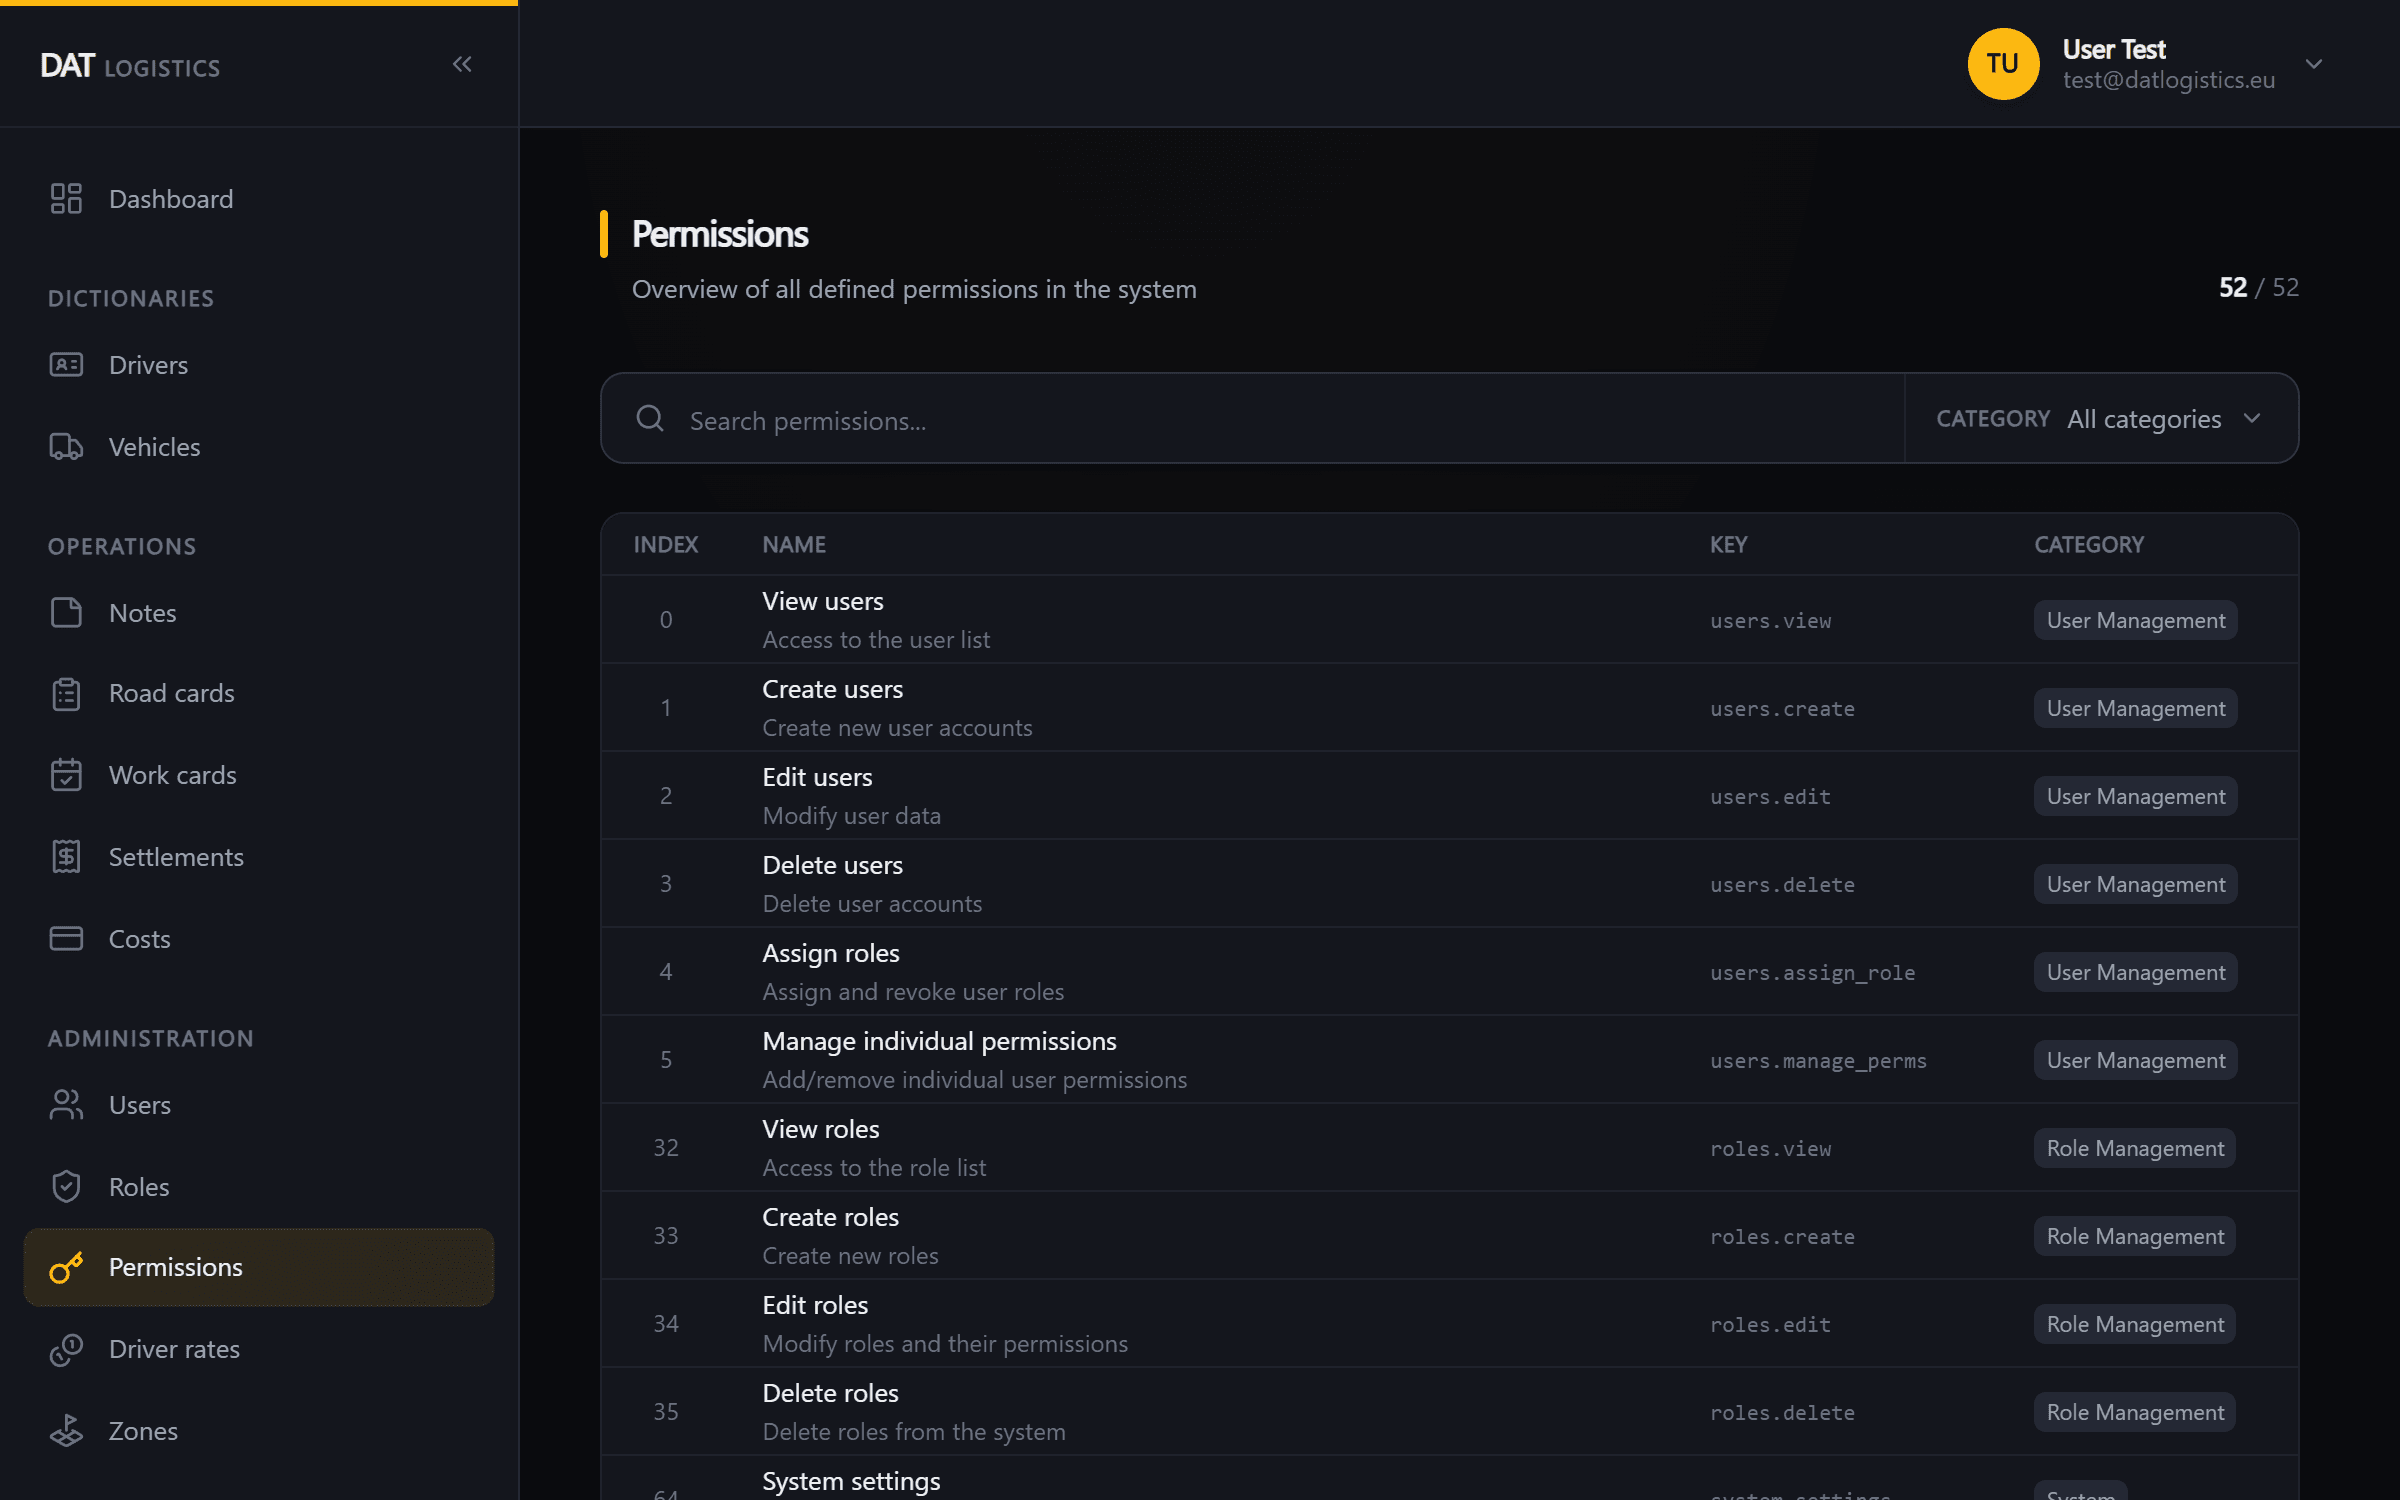Image resolution: width=2400 pixels, height=1500 pixels.
Task: Open Dashboard from the sidebar
Action: (x=259, y=198)
